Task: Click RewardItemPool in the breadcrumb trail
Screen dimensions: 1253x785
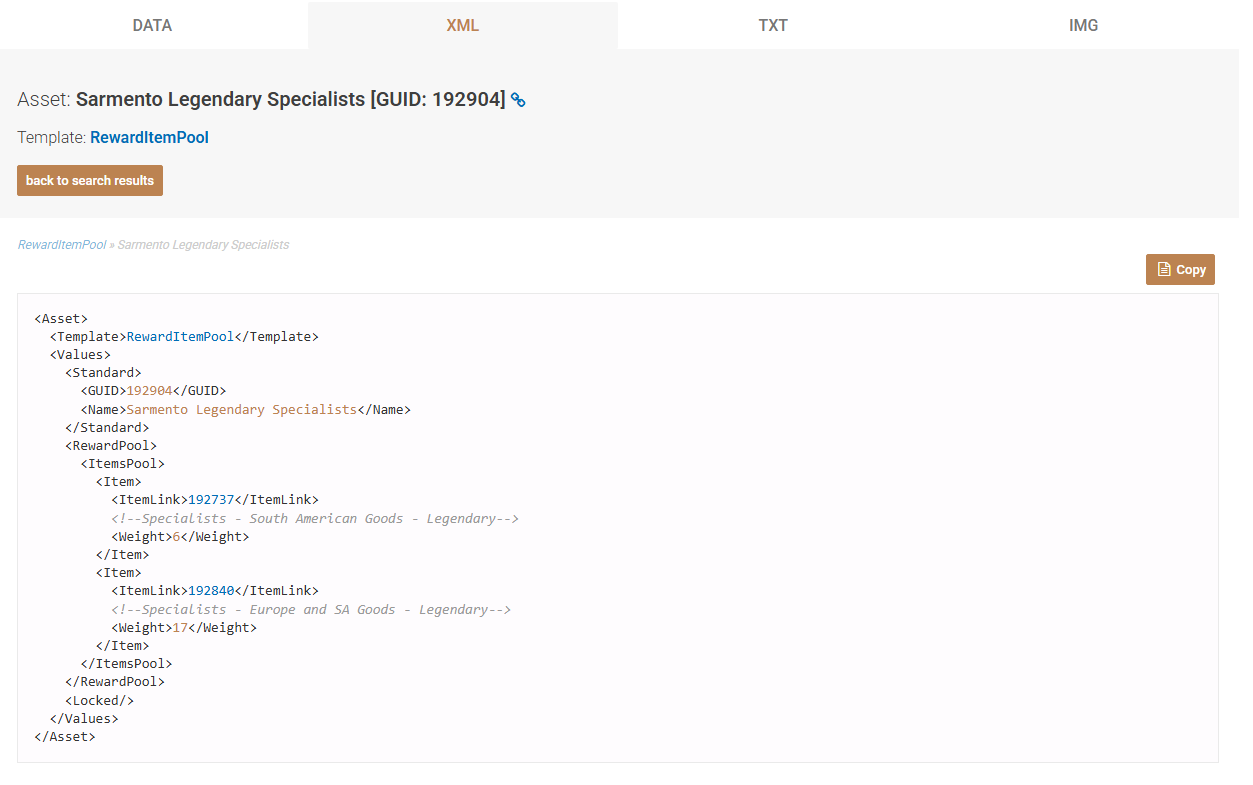Action: click(x=61, y=245)
